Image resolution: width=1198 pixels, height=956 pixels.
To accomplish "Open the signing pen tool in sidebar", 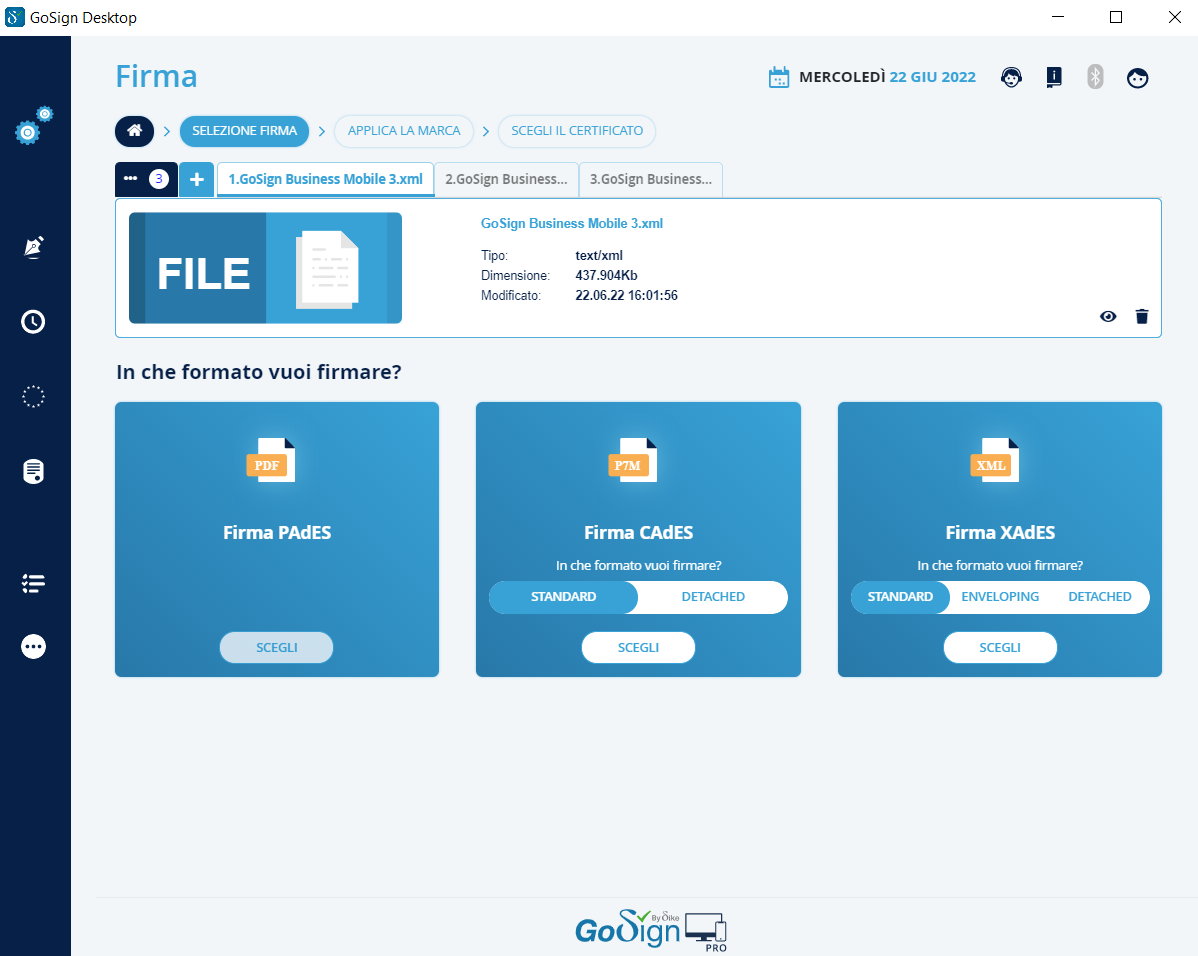I will 34,247.
